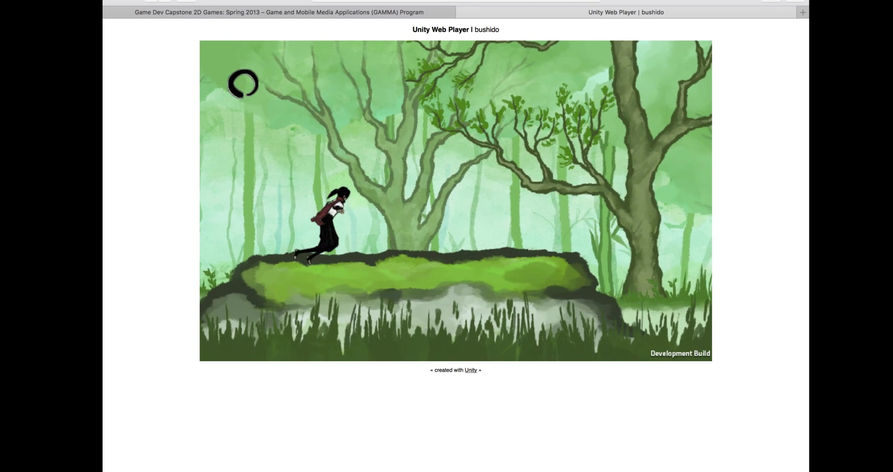Click the 'Unity Web Player | bushido' page heading

(456, 30)
